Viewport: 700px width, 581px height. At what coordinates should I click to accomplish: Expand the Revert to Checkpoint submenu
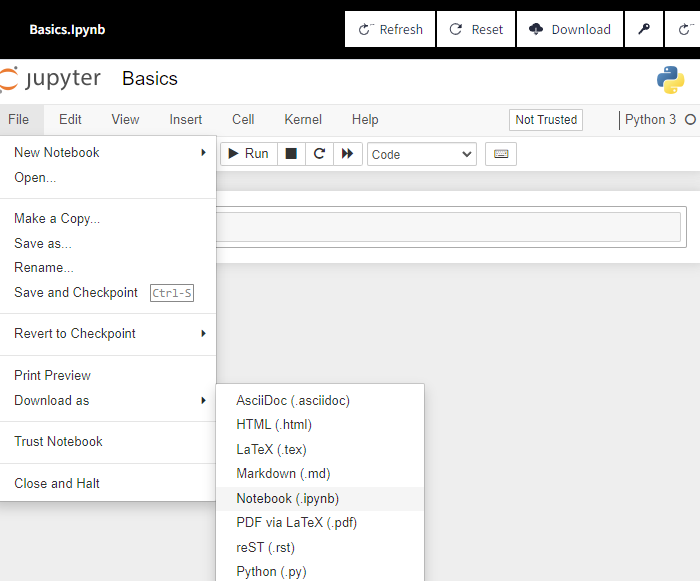(108, 334)
